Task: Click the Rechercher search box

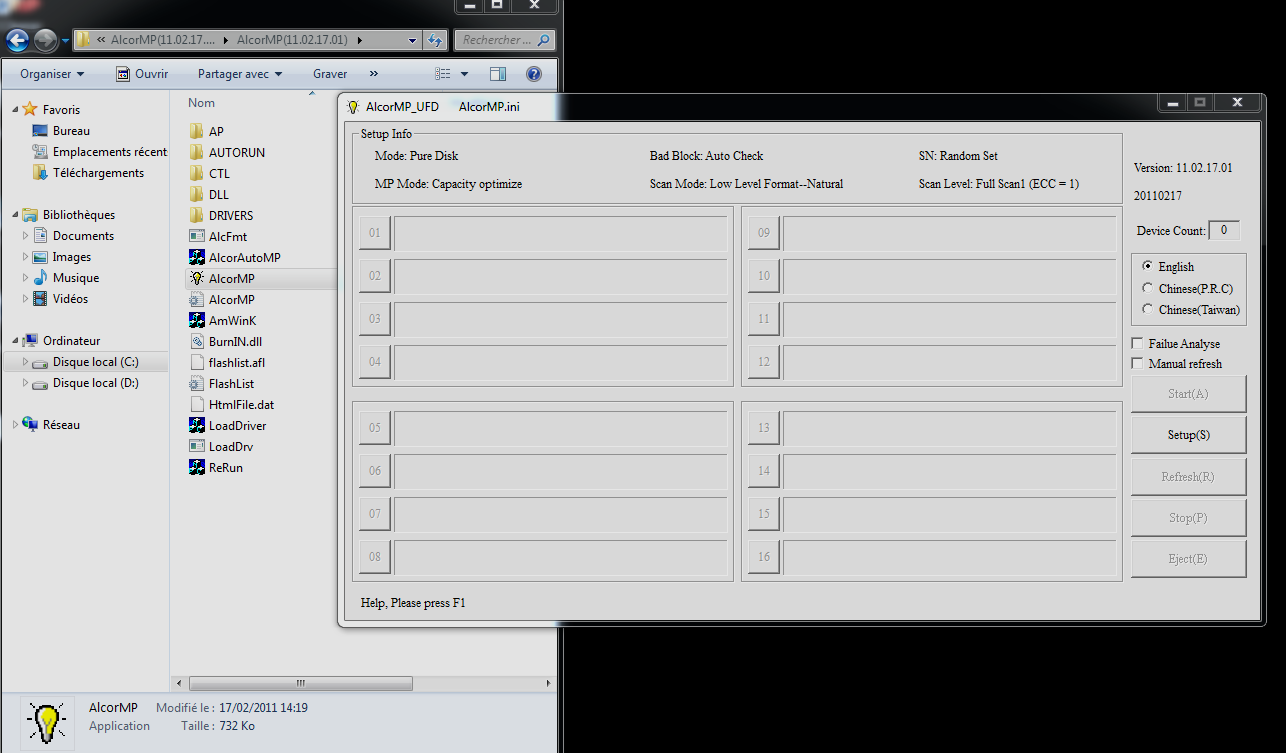Action: pos(504,40)
